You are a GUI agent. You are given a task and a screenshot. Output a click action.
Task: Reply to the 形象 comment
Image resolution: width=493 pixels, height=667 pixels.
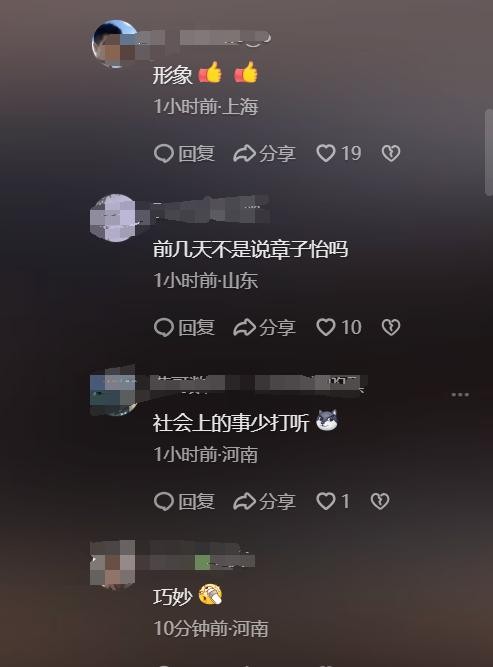click(x=184, y=153)
